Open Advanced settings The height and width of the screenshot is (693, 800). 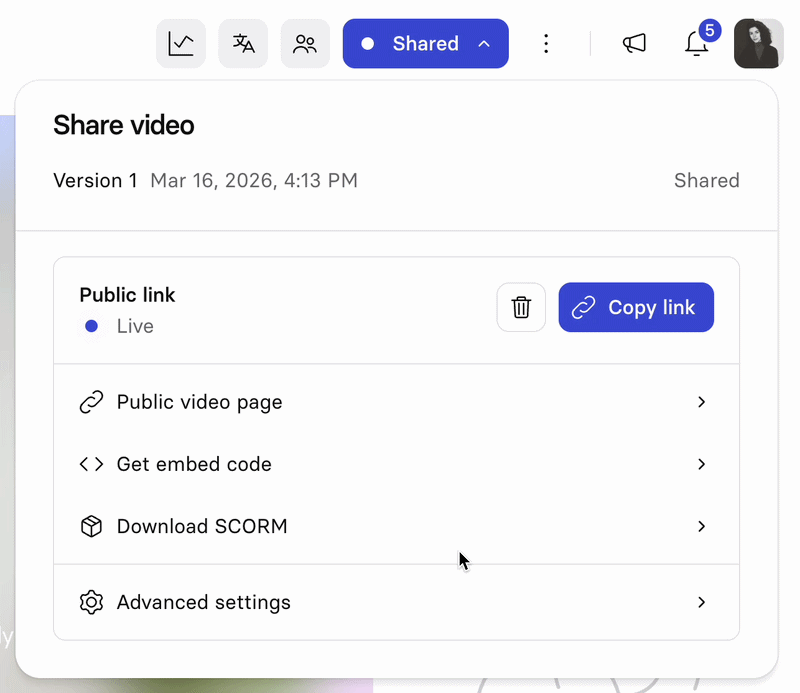pyautogui.click(x=396, y=602)
